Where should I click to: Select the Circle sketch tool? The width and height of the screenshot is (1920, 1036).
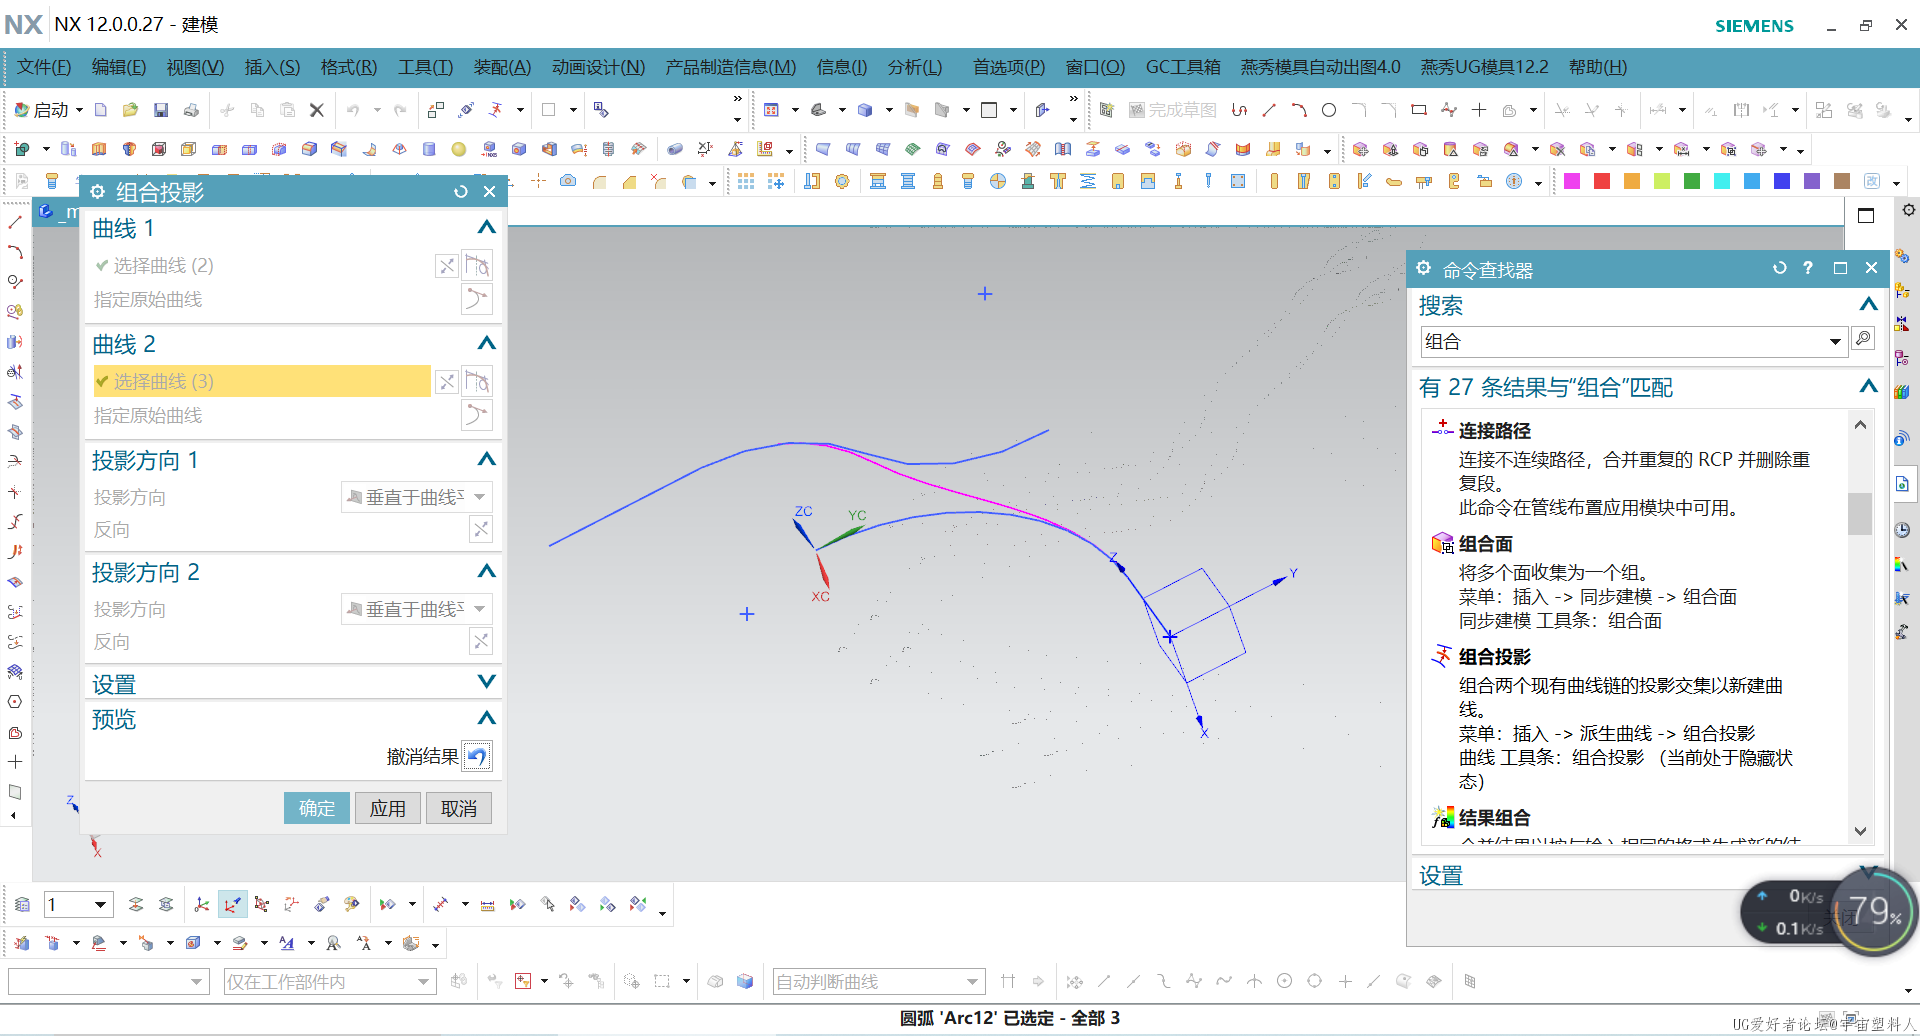point(1329,110)
